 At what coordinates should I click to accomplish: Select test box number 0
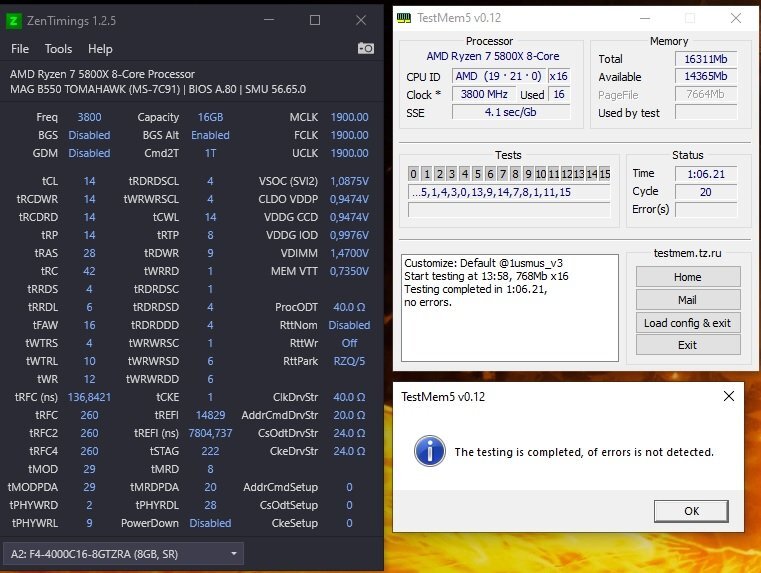413,174
